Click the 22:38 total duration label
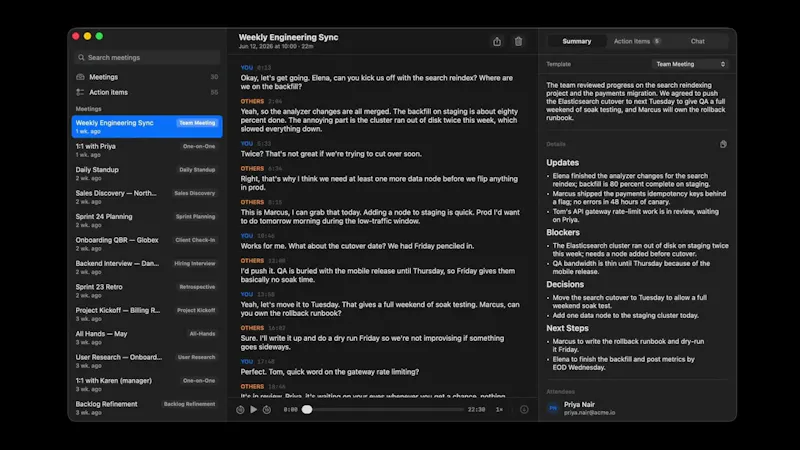This screenshot has width=800, height=450. click(x=476, y=410)
